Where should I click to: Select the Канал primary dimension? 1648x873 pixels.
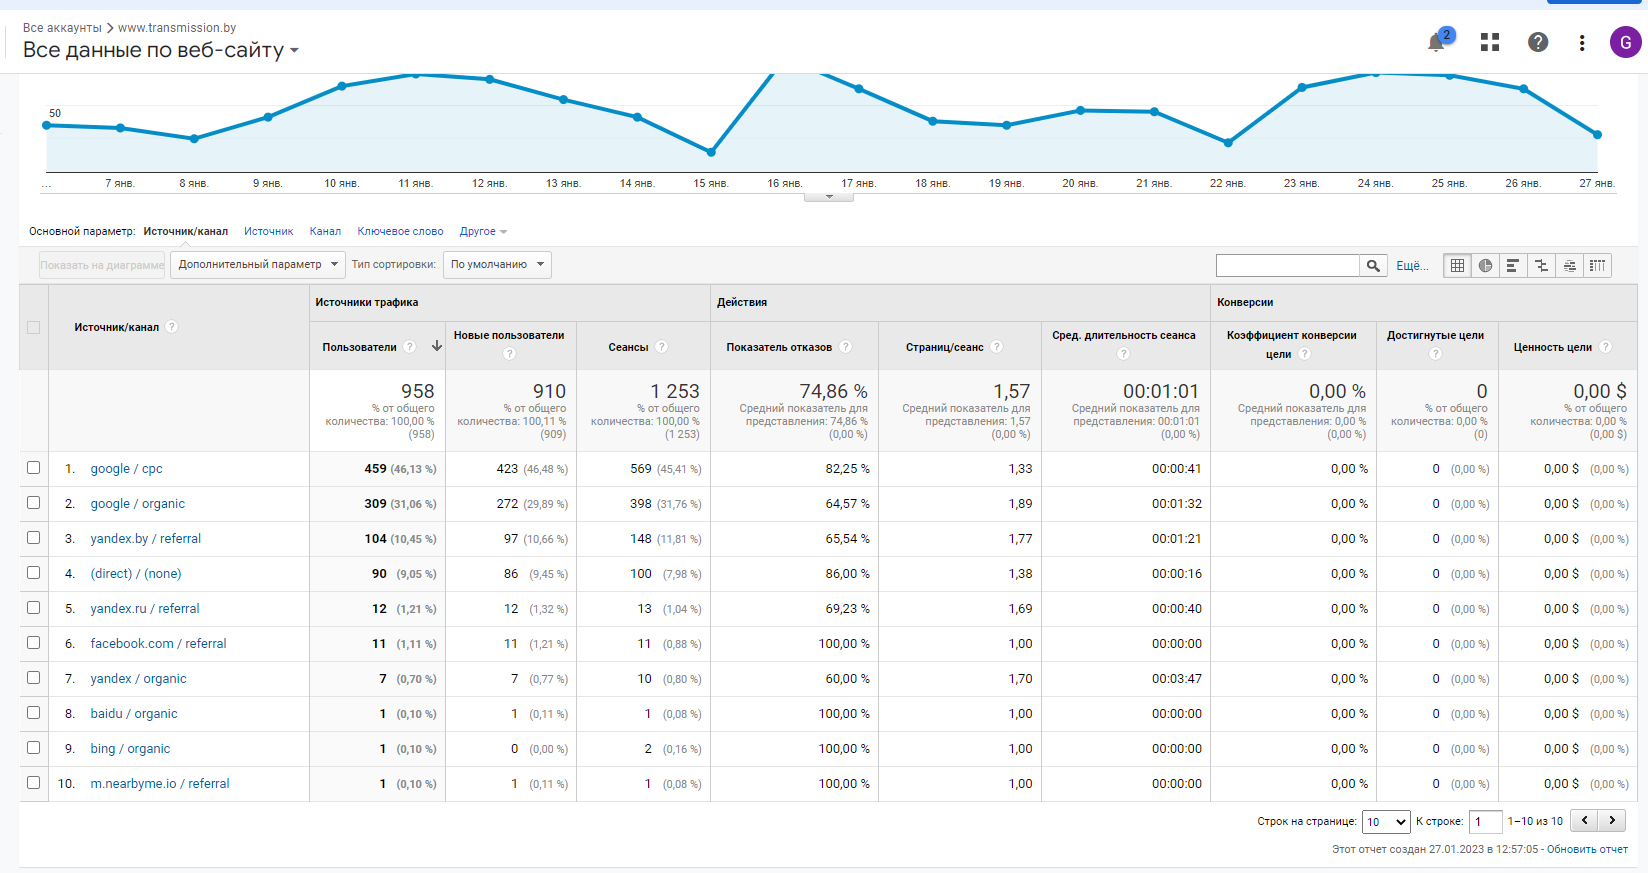[x=325, y=231]
